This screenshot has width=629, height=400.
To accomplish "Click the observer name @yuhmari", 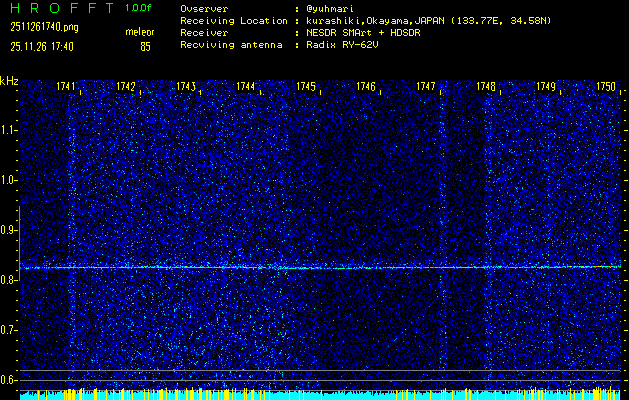I will pos(329,9).
